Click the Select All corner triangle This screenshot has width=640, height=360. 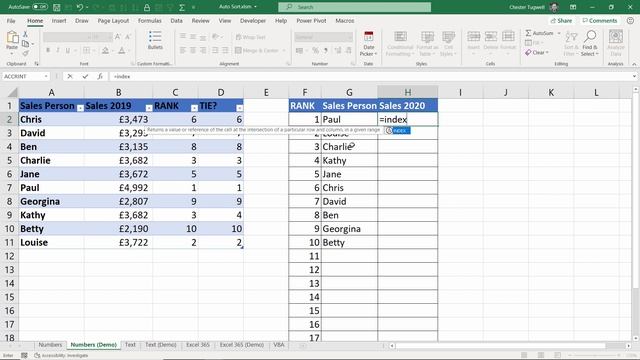click(x=12, y=92)
